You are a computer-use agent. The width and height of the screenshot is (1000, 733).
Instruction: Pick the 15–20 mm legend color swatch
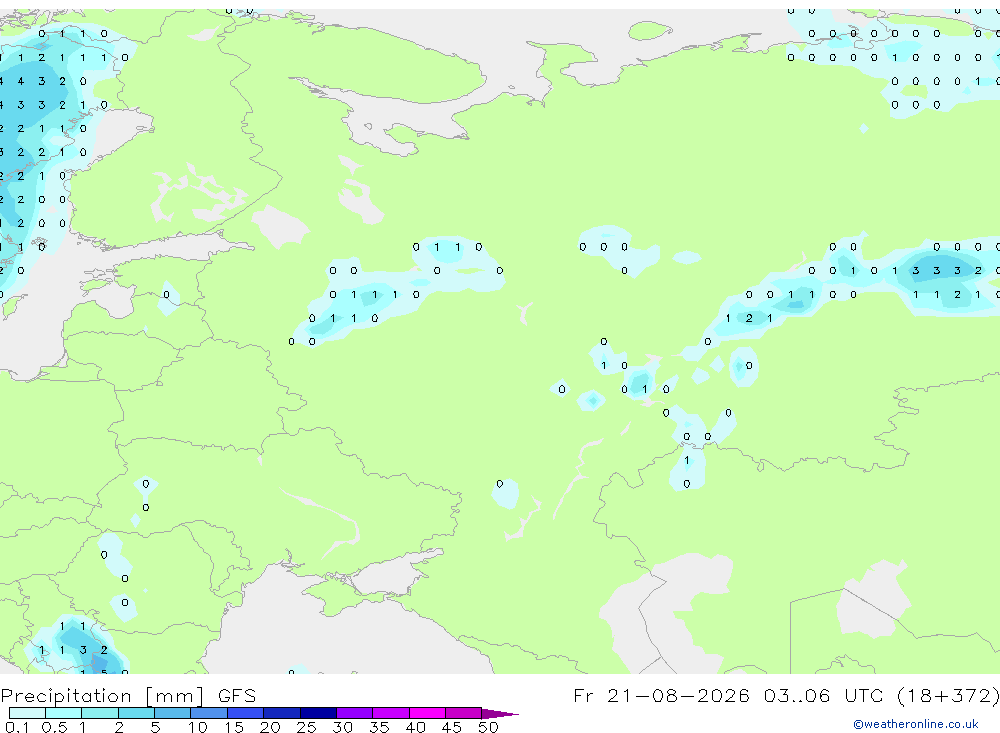pos(246,713)
